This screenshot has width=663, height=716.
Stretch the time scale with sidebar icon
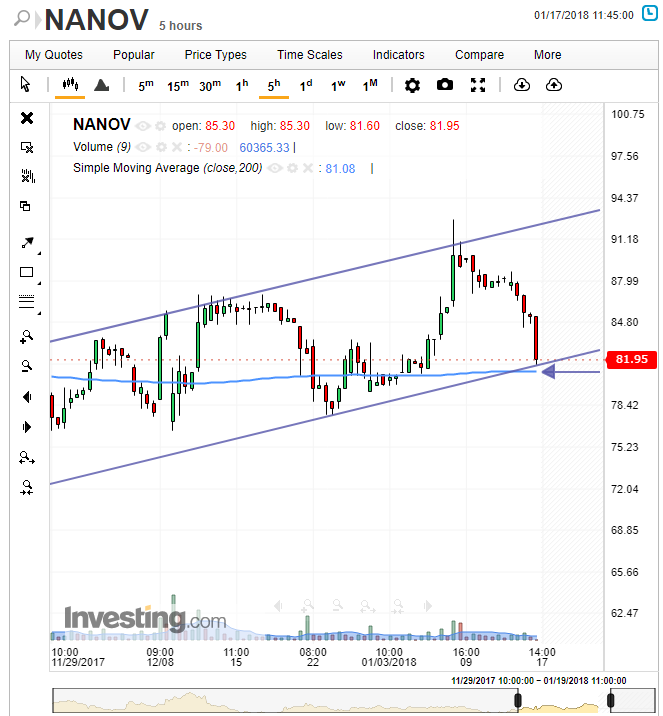27,458
